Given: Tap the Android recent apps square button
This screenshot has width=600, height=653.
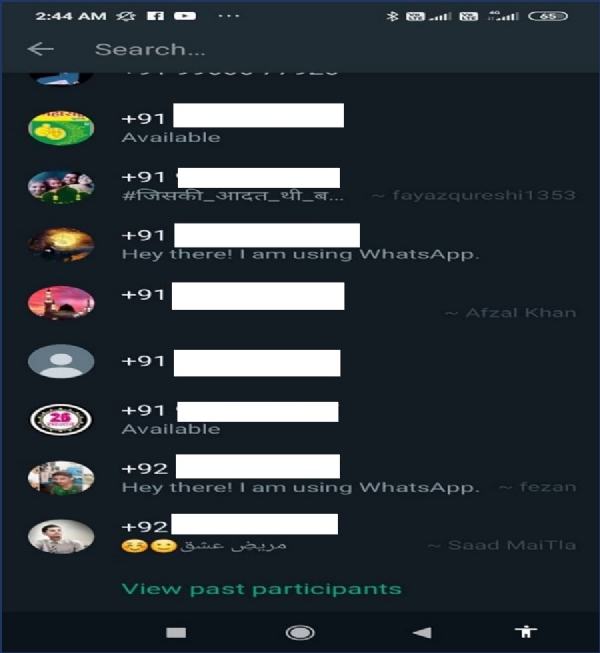Looking at the screenshot, I should click(x=176, y=633).
